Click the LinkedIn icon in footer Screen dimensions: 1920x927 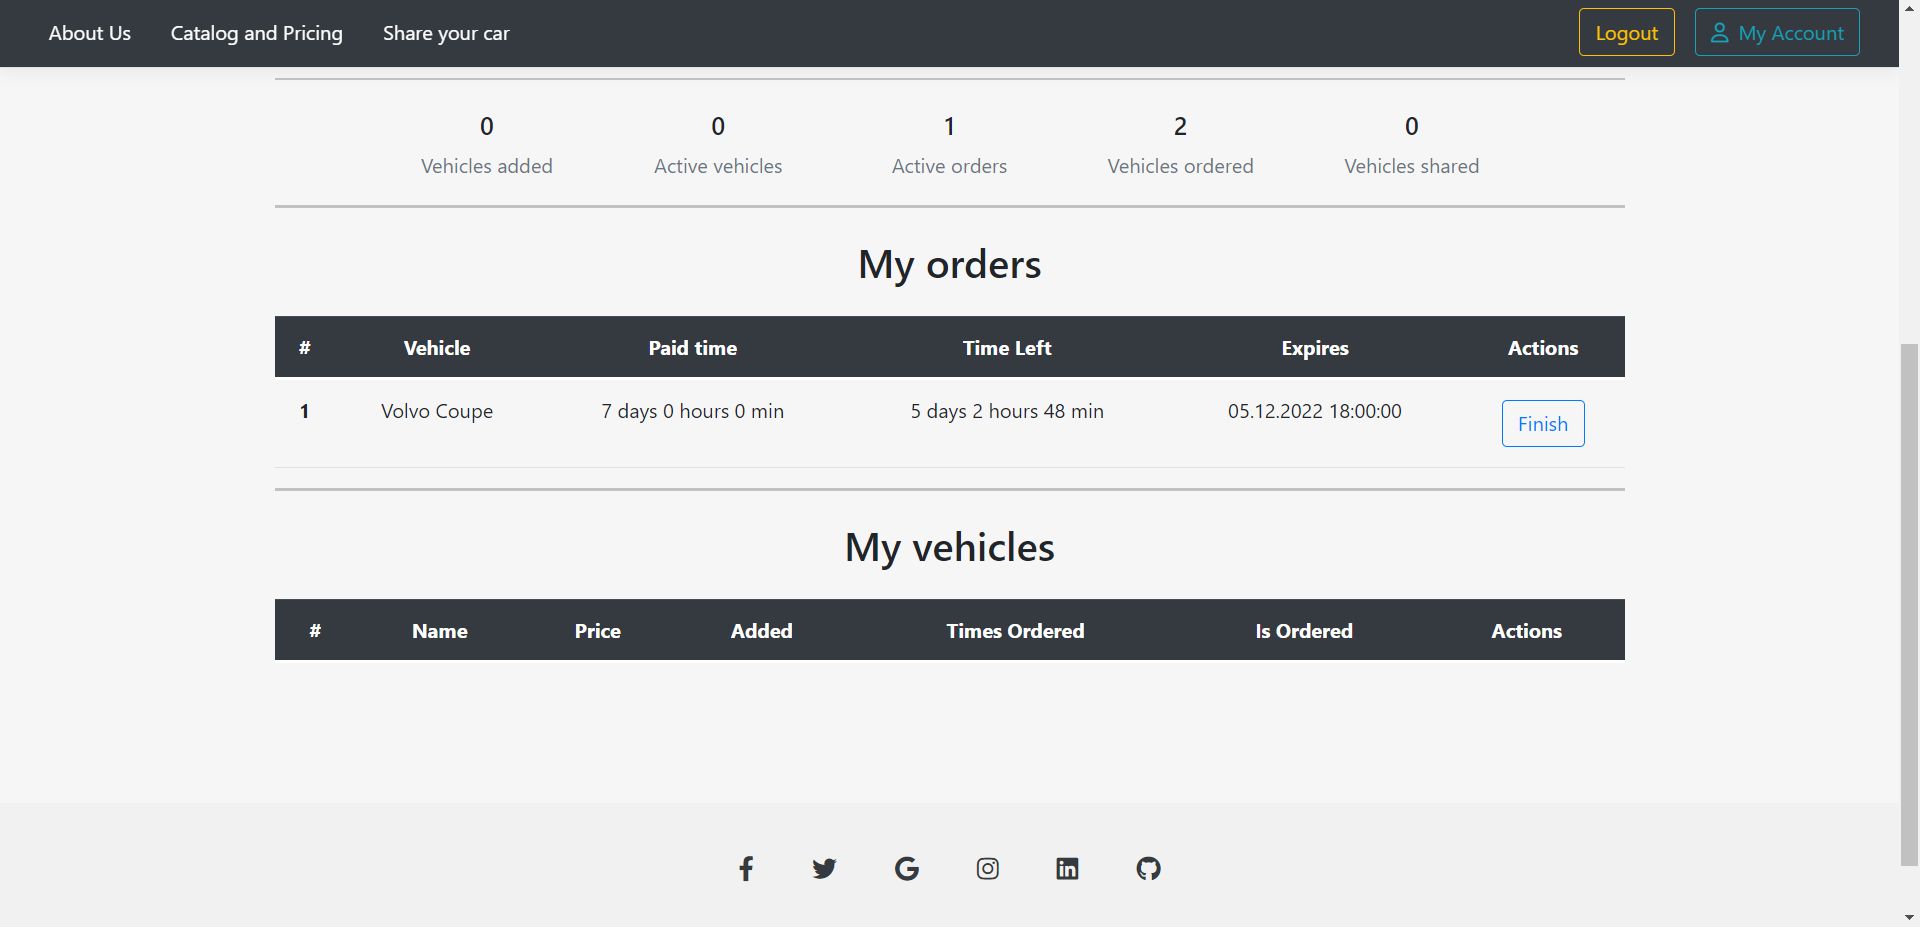coord(1067,868)
